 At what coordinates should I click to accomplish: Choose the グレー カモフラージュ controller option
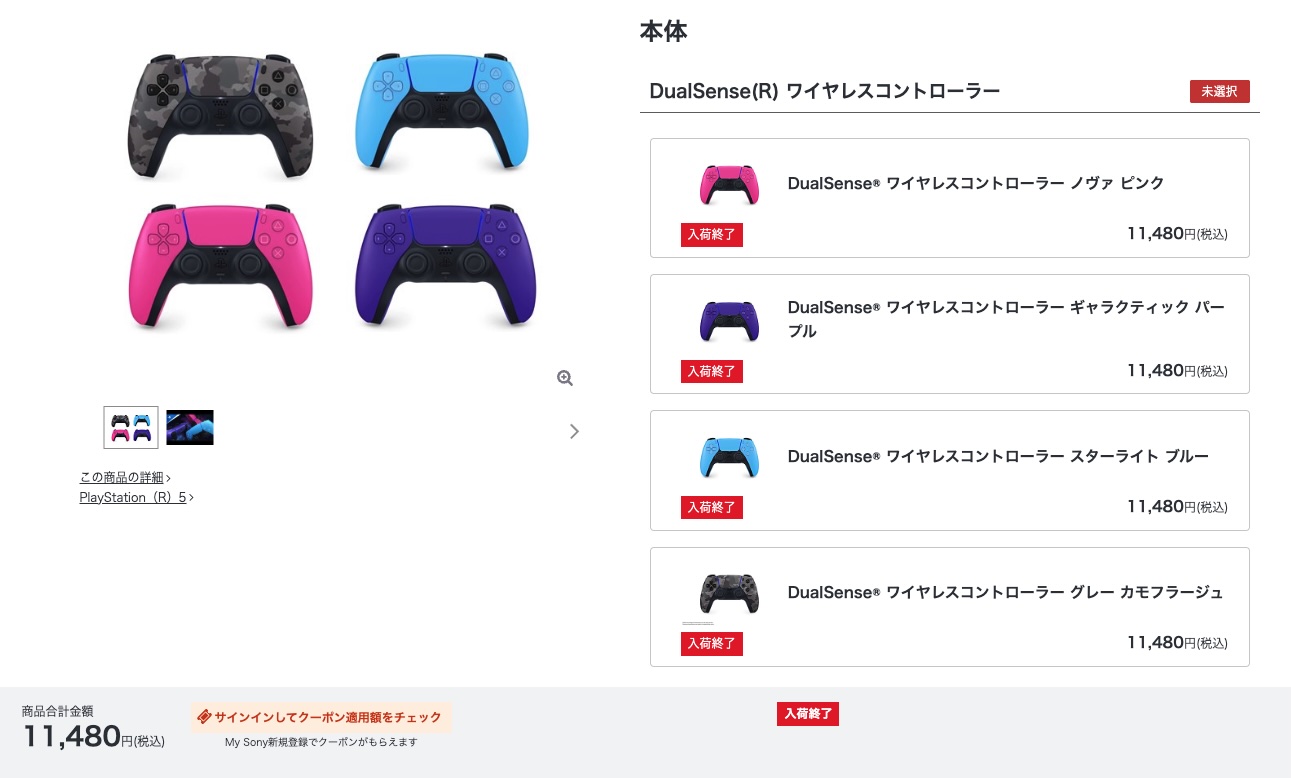[x=950, y=607]
